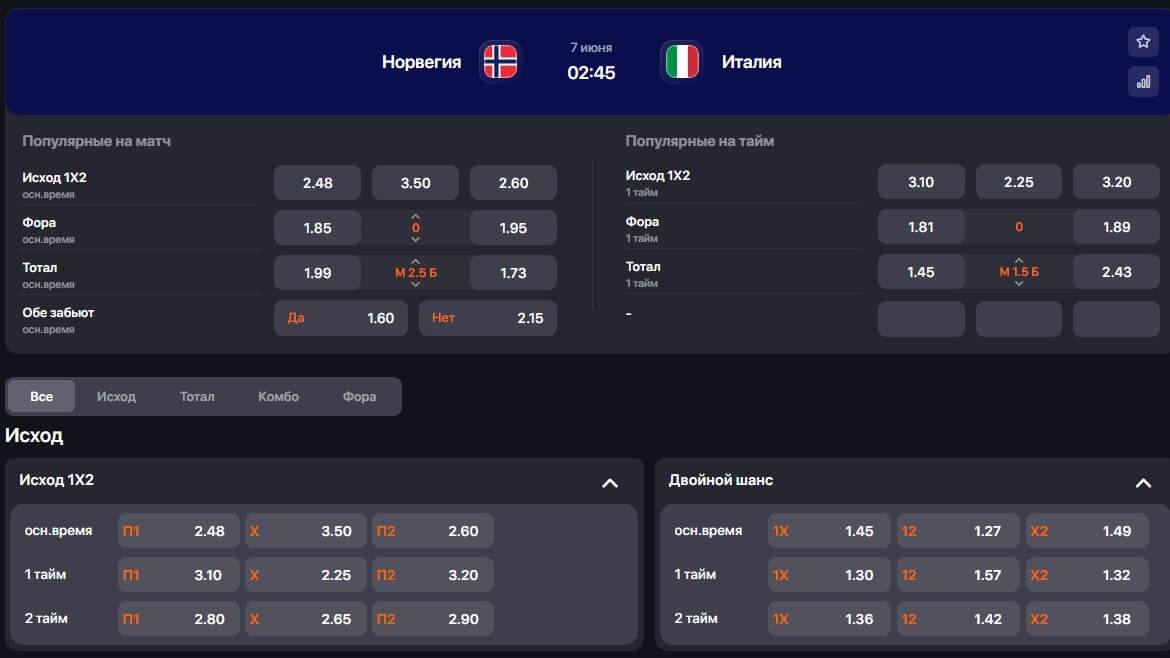Click the Norway flag icon

[x=500, y=61]
